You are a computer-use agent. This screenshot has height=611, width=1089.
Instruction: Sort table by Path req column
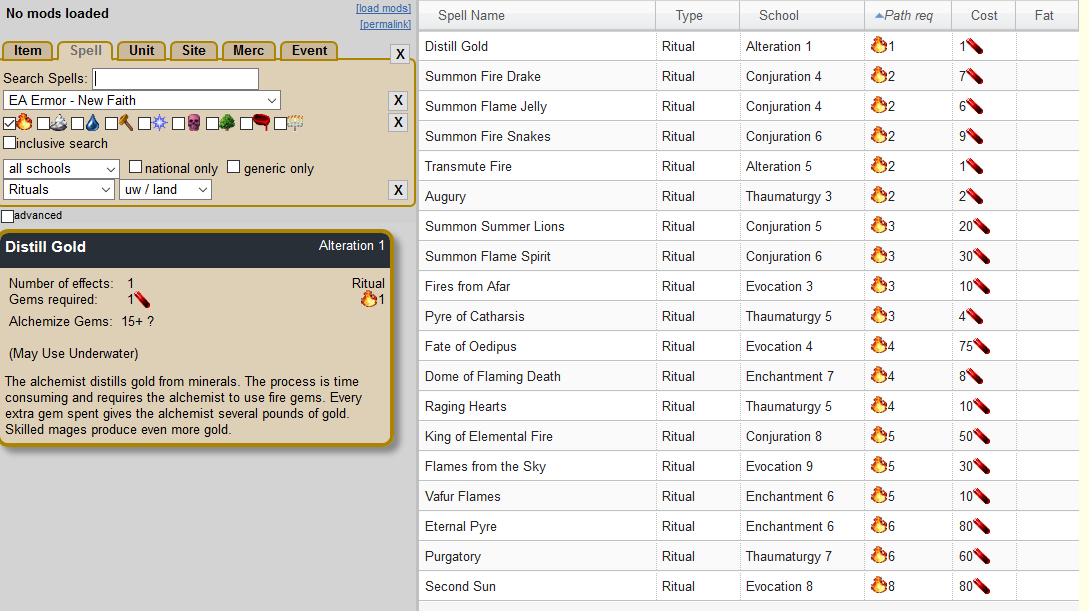coord(908,15)
